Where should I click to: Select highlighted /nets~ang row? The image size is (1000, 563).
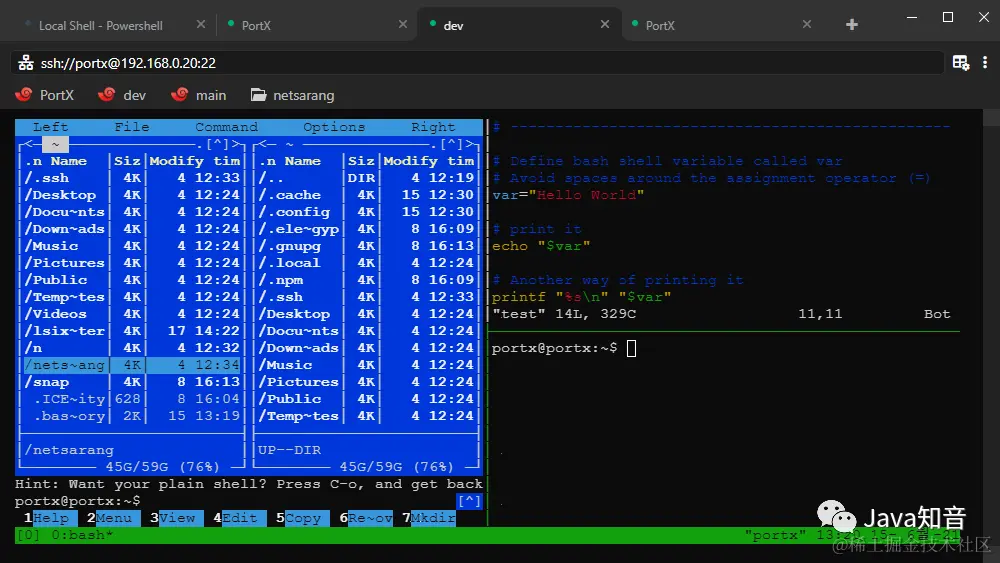[x=132, y=365]
